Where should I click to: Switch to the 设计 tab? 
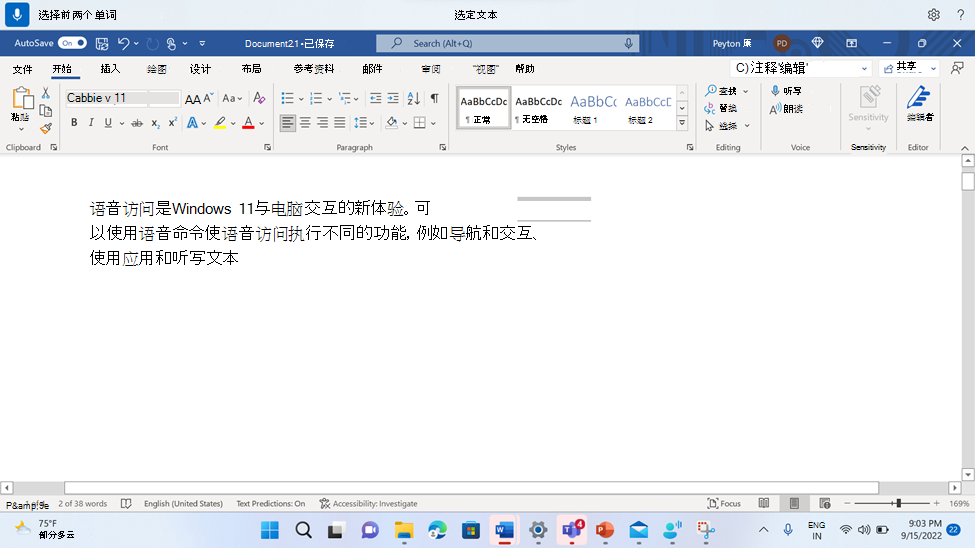coord(200,69)
